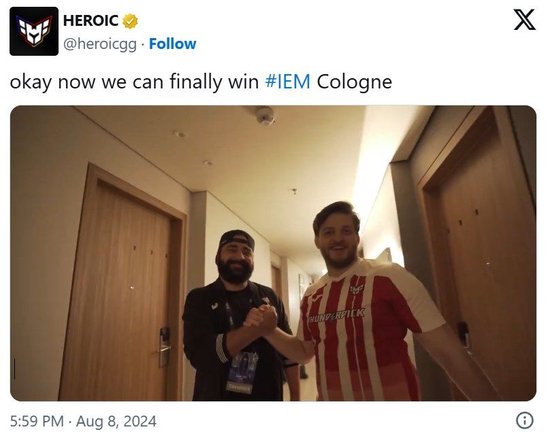Image resolution: width=550 pixels, height=436 pixels.
Task: Click the info icon beside the timestamp
Action: pos(525,420)
